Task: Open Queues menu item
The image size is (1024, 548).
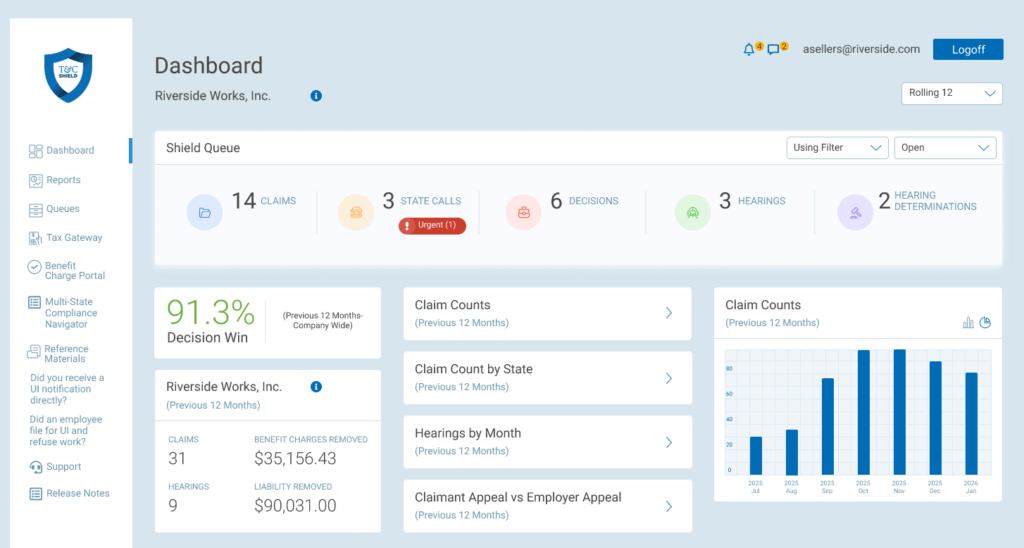Action: (63, 210)
